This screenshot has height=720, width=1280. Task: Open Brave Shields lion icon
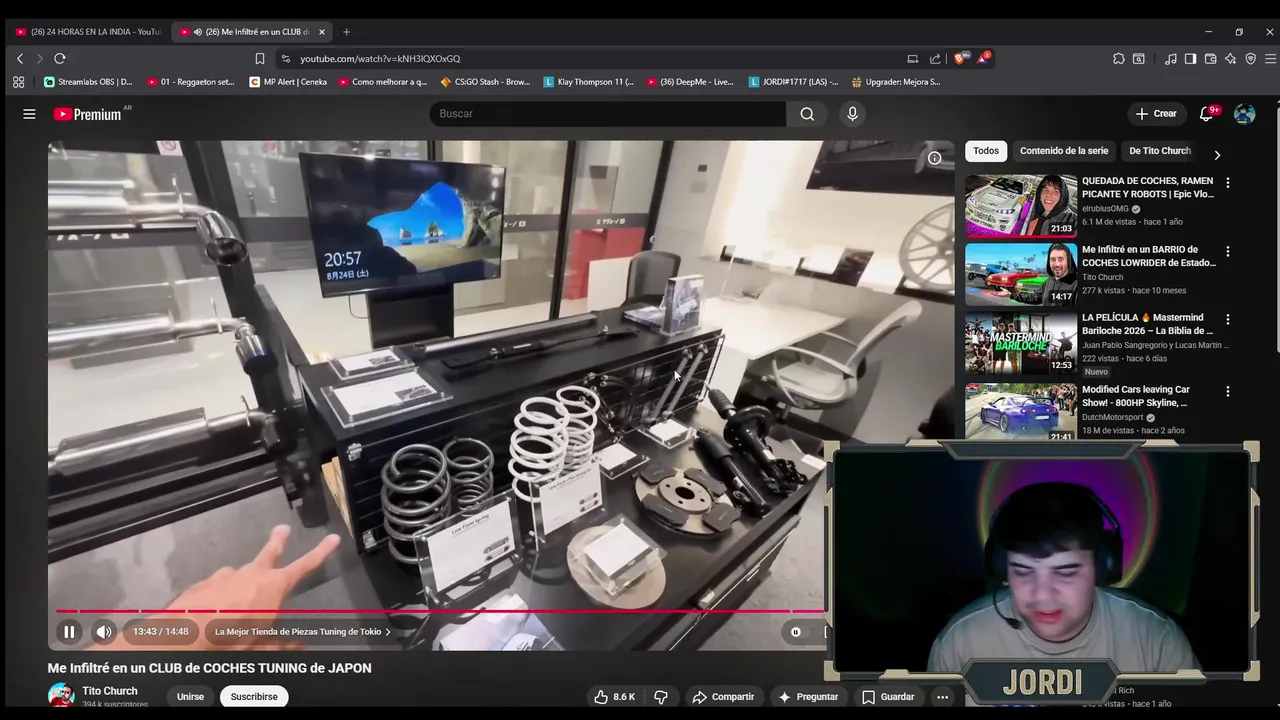[x=961, y=59]
